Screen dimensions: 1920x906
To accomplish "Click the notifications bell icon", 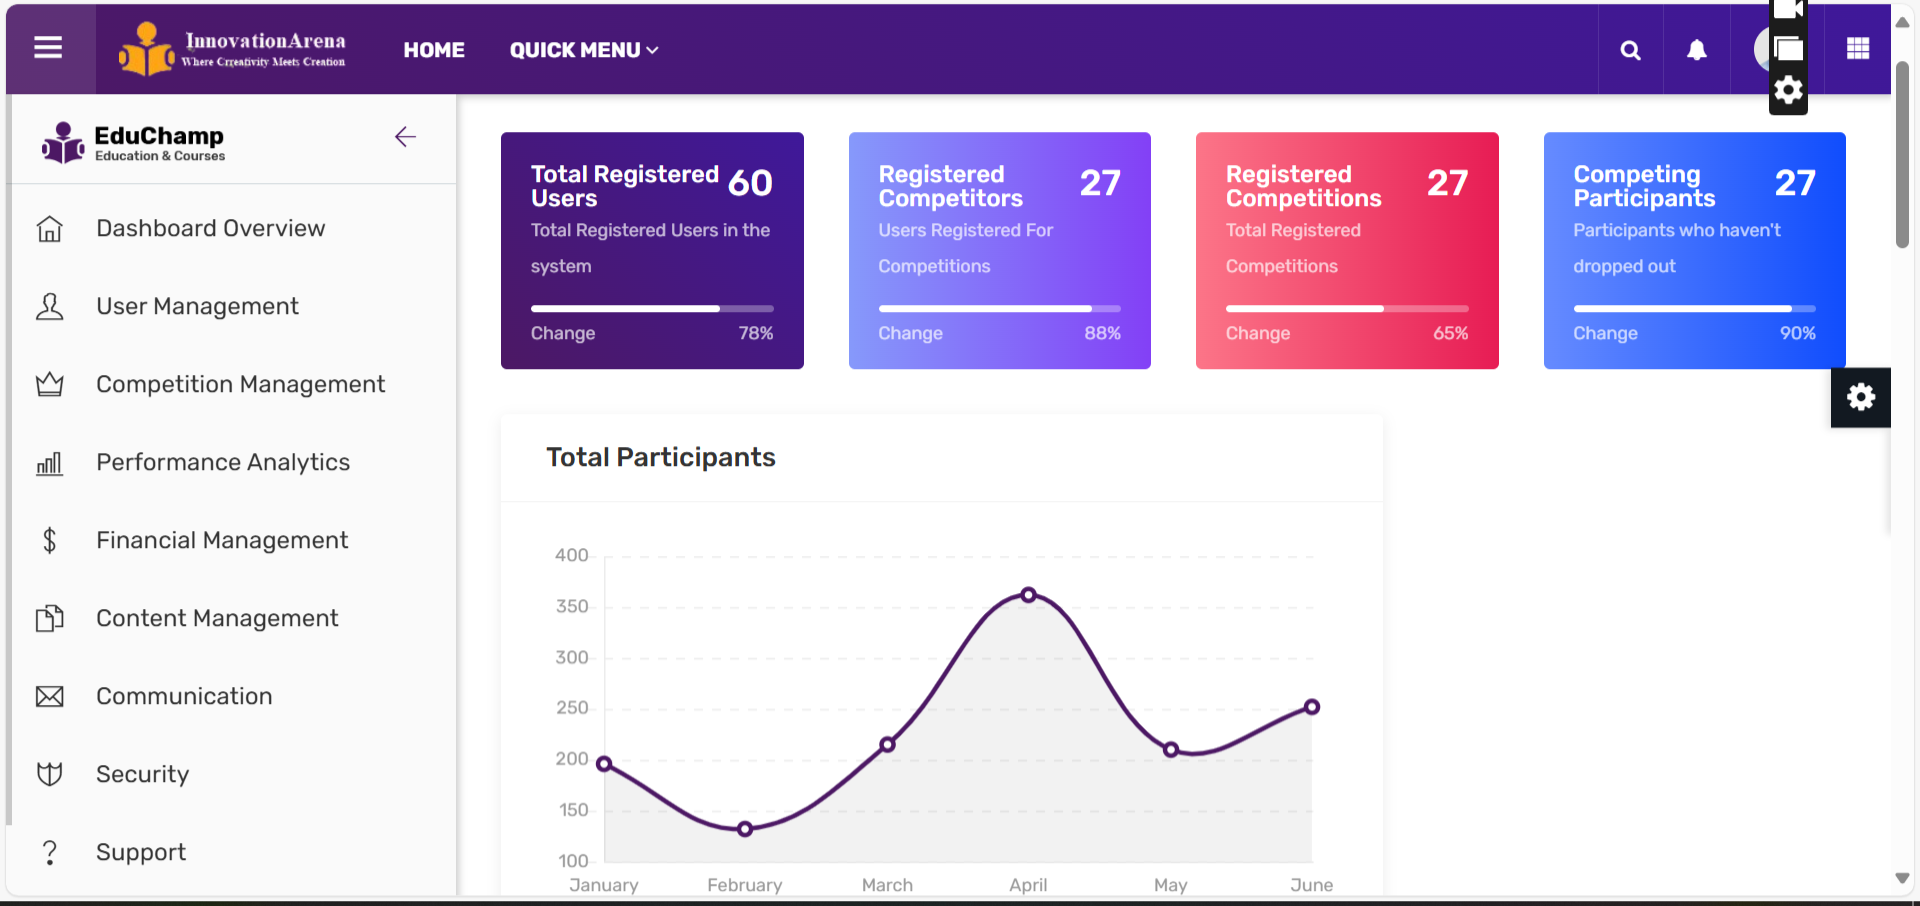I will 1697,49.
